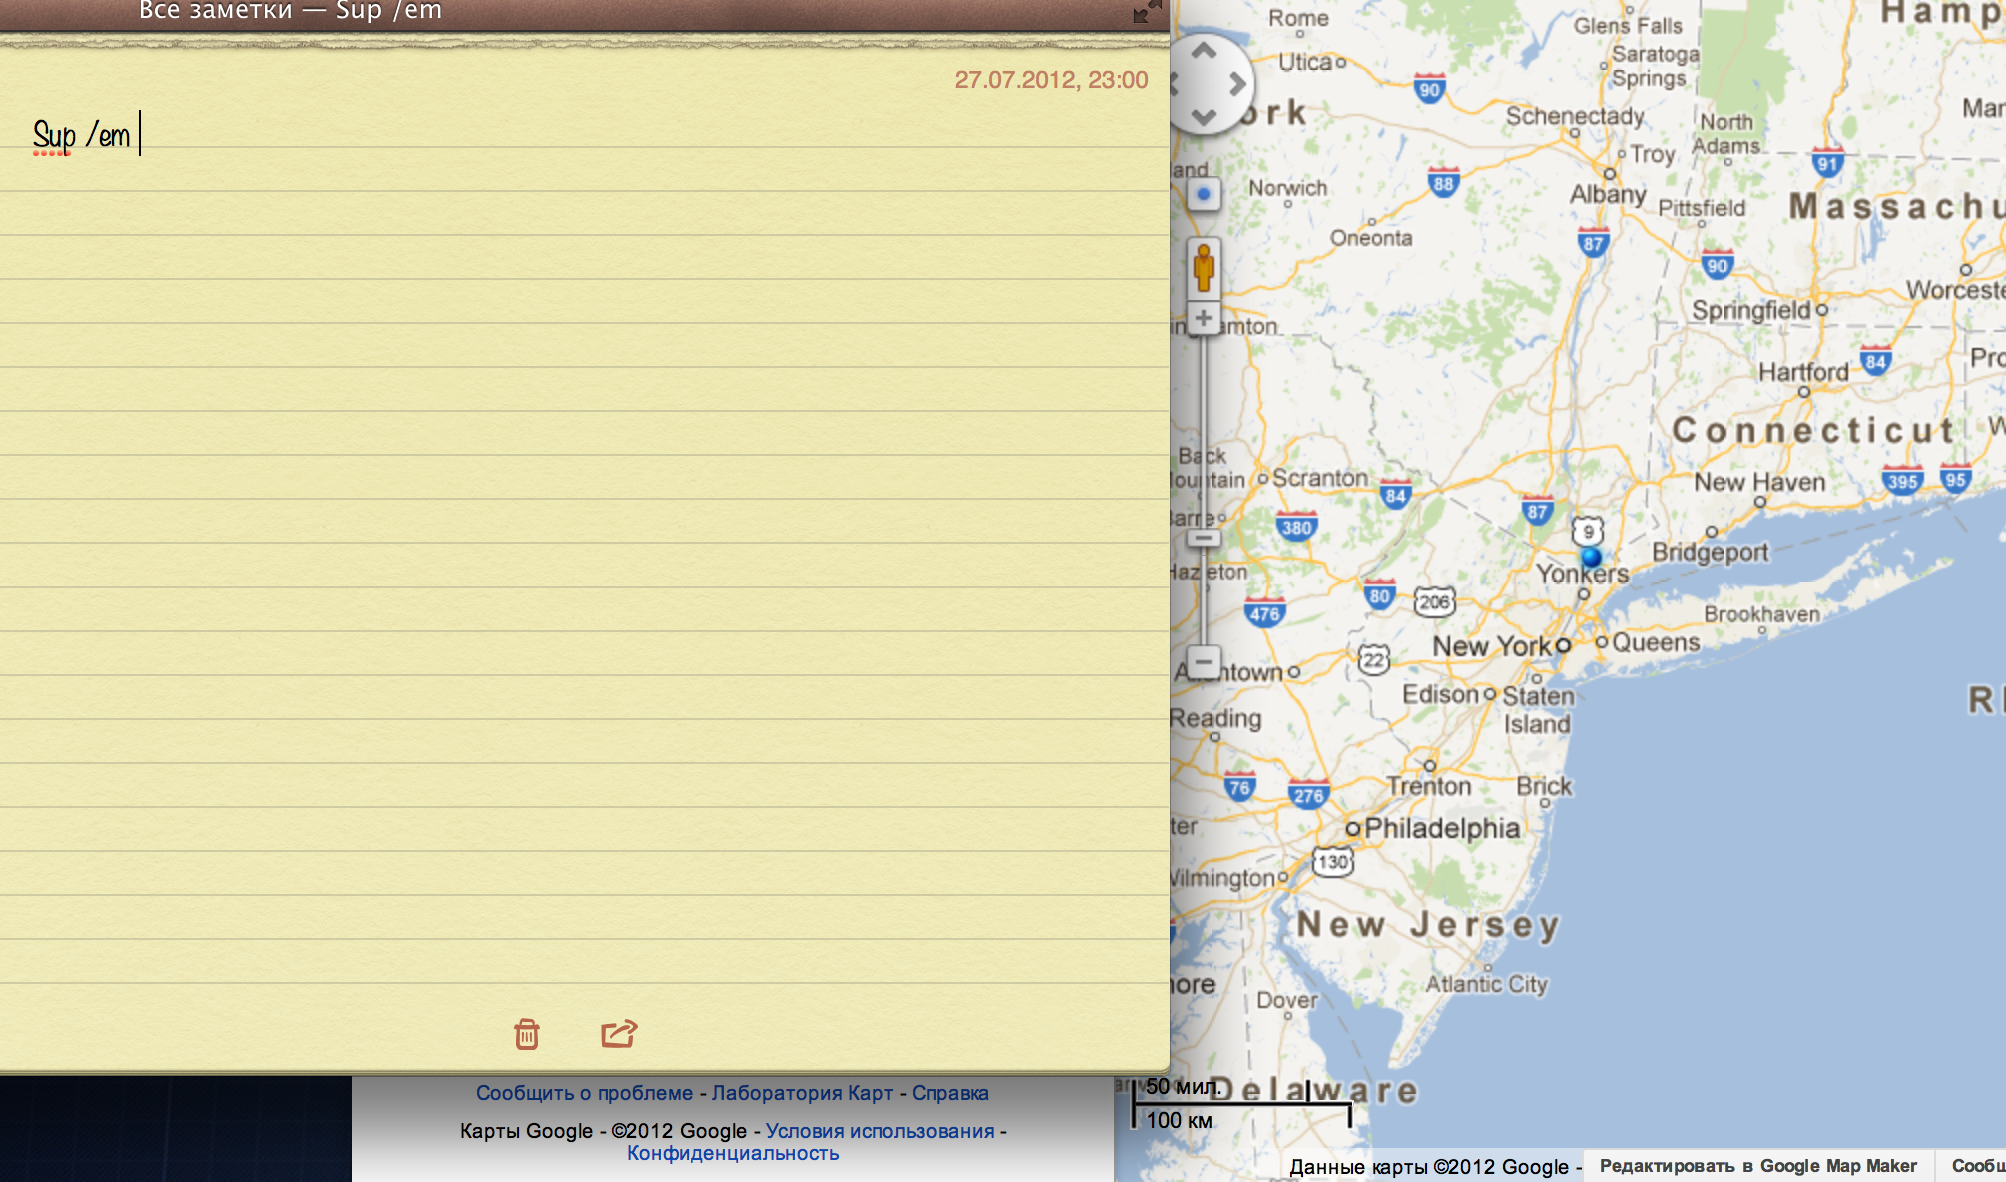The width and height of the screenshot is (2006, 1182).
Task: Show my location button on map
Action: (1204, 194)
